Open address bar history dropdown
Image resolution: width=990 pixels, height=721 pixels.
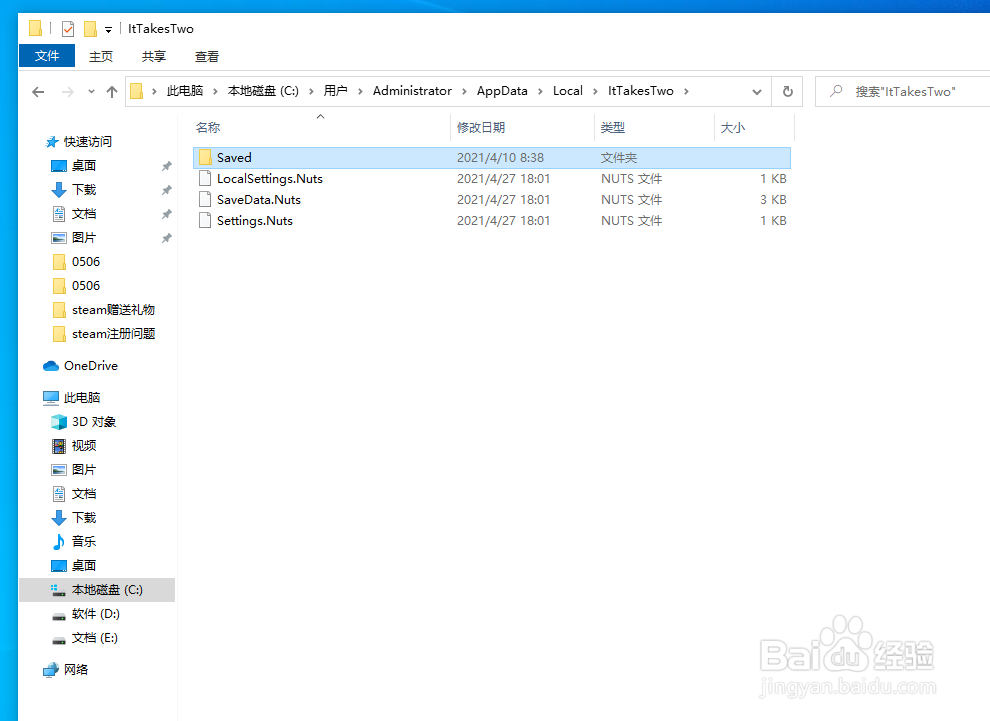pyautogui.click(x=756, y=92)
